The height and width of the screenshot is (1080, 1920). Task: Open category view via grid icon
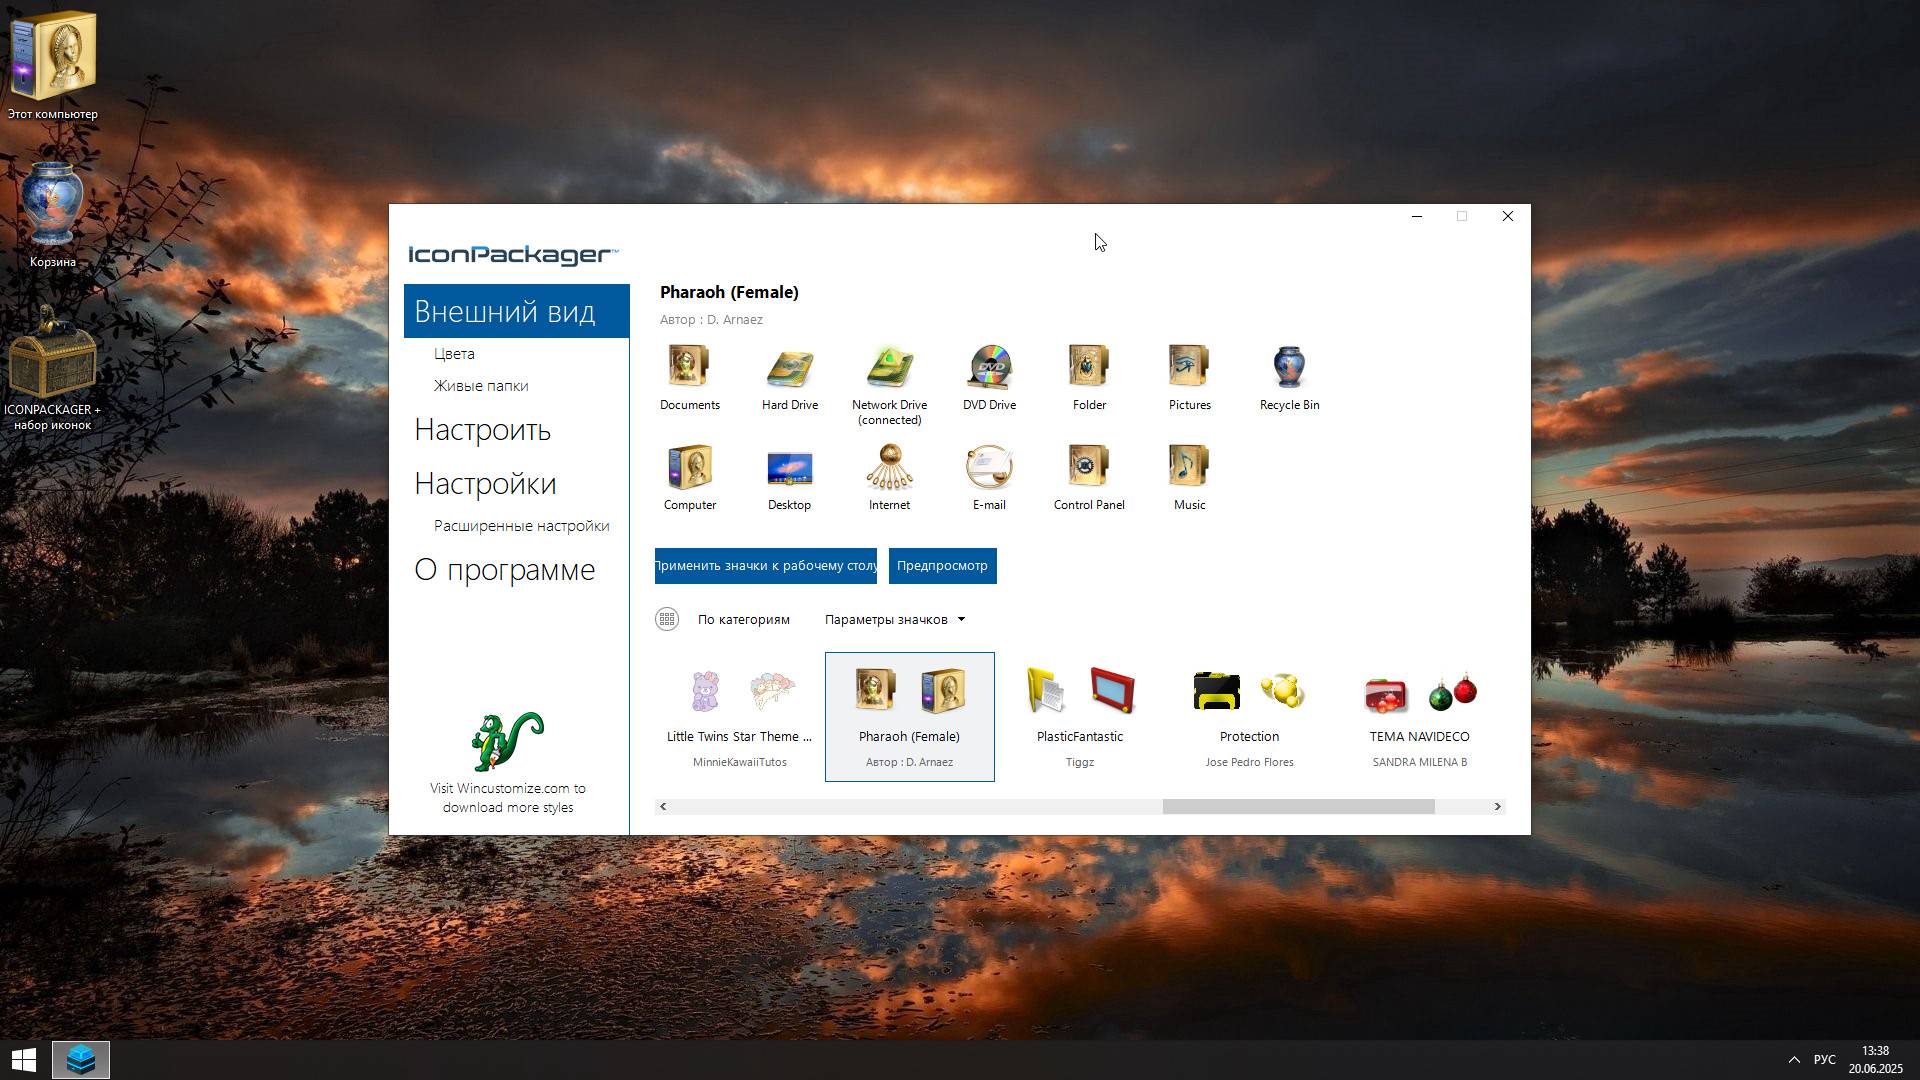click(666, 619)
